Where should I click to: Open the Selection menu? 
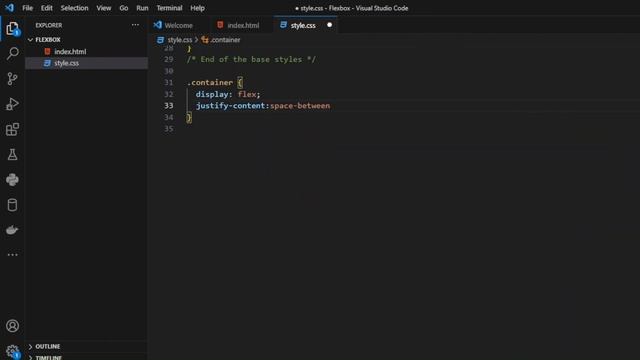tap(74, 8)
